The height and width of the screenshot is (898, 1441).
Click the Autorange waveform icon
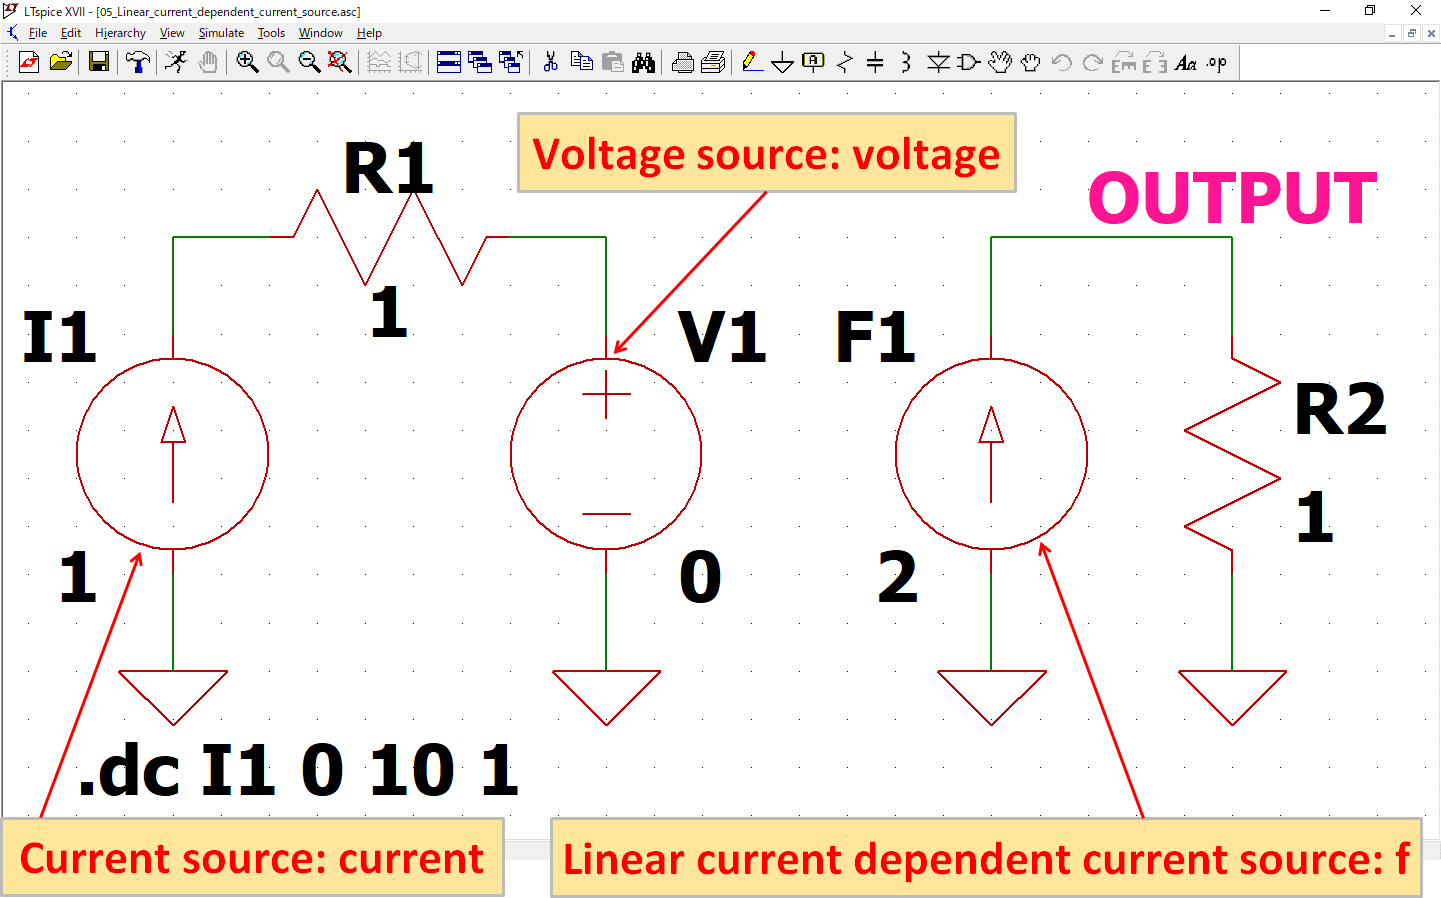(379, 62)
